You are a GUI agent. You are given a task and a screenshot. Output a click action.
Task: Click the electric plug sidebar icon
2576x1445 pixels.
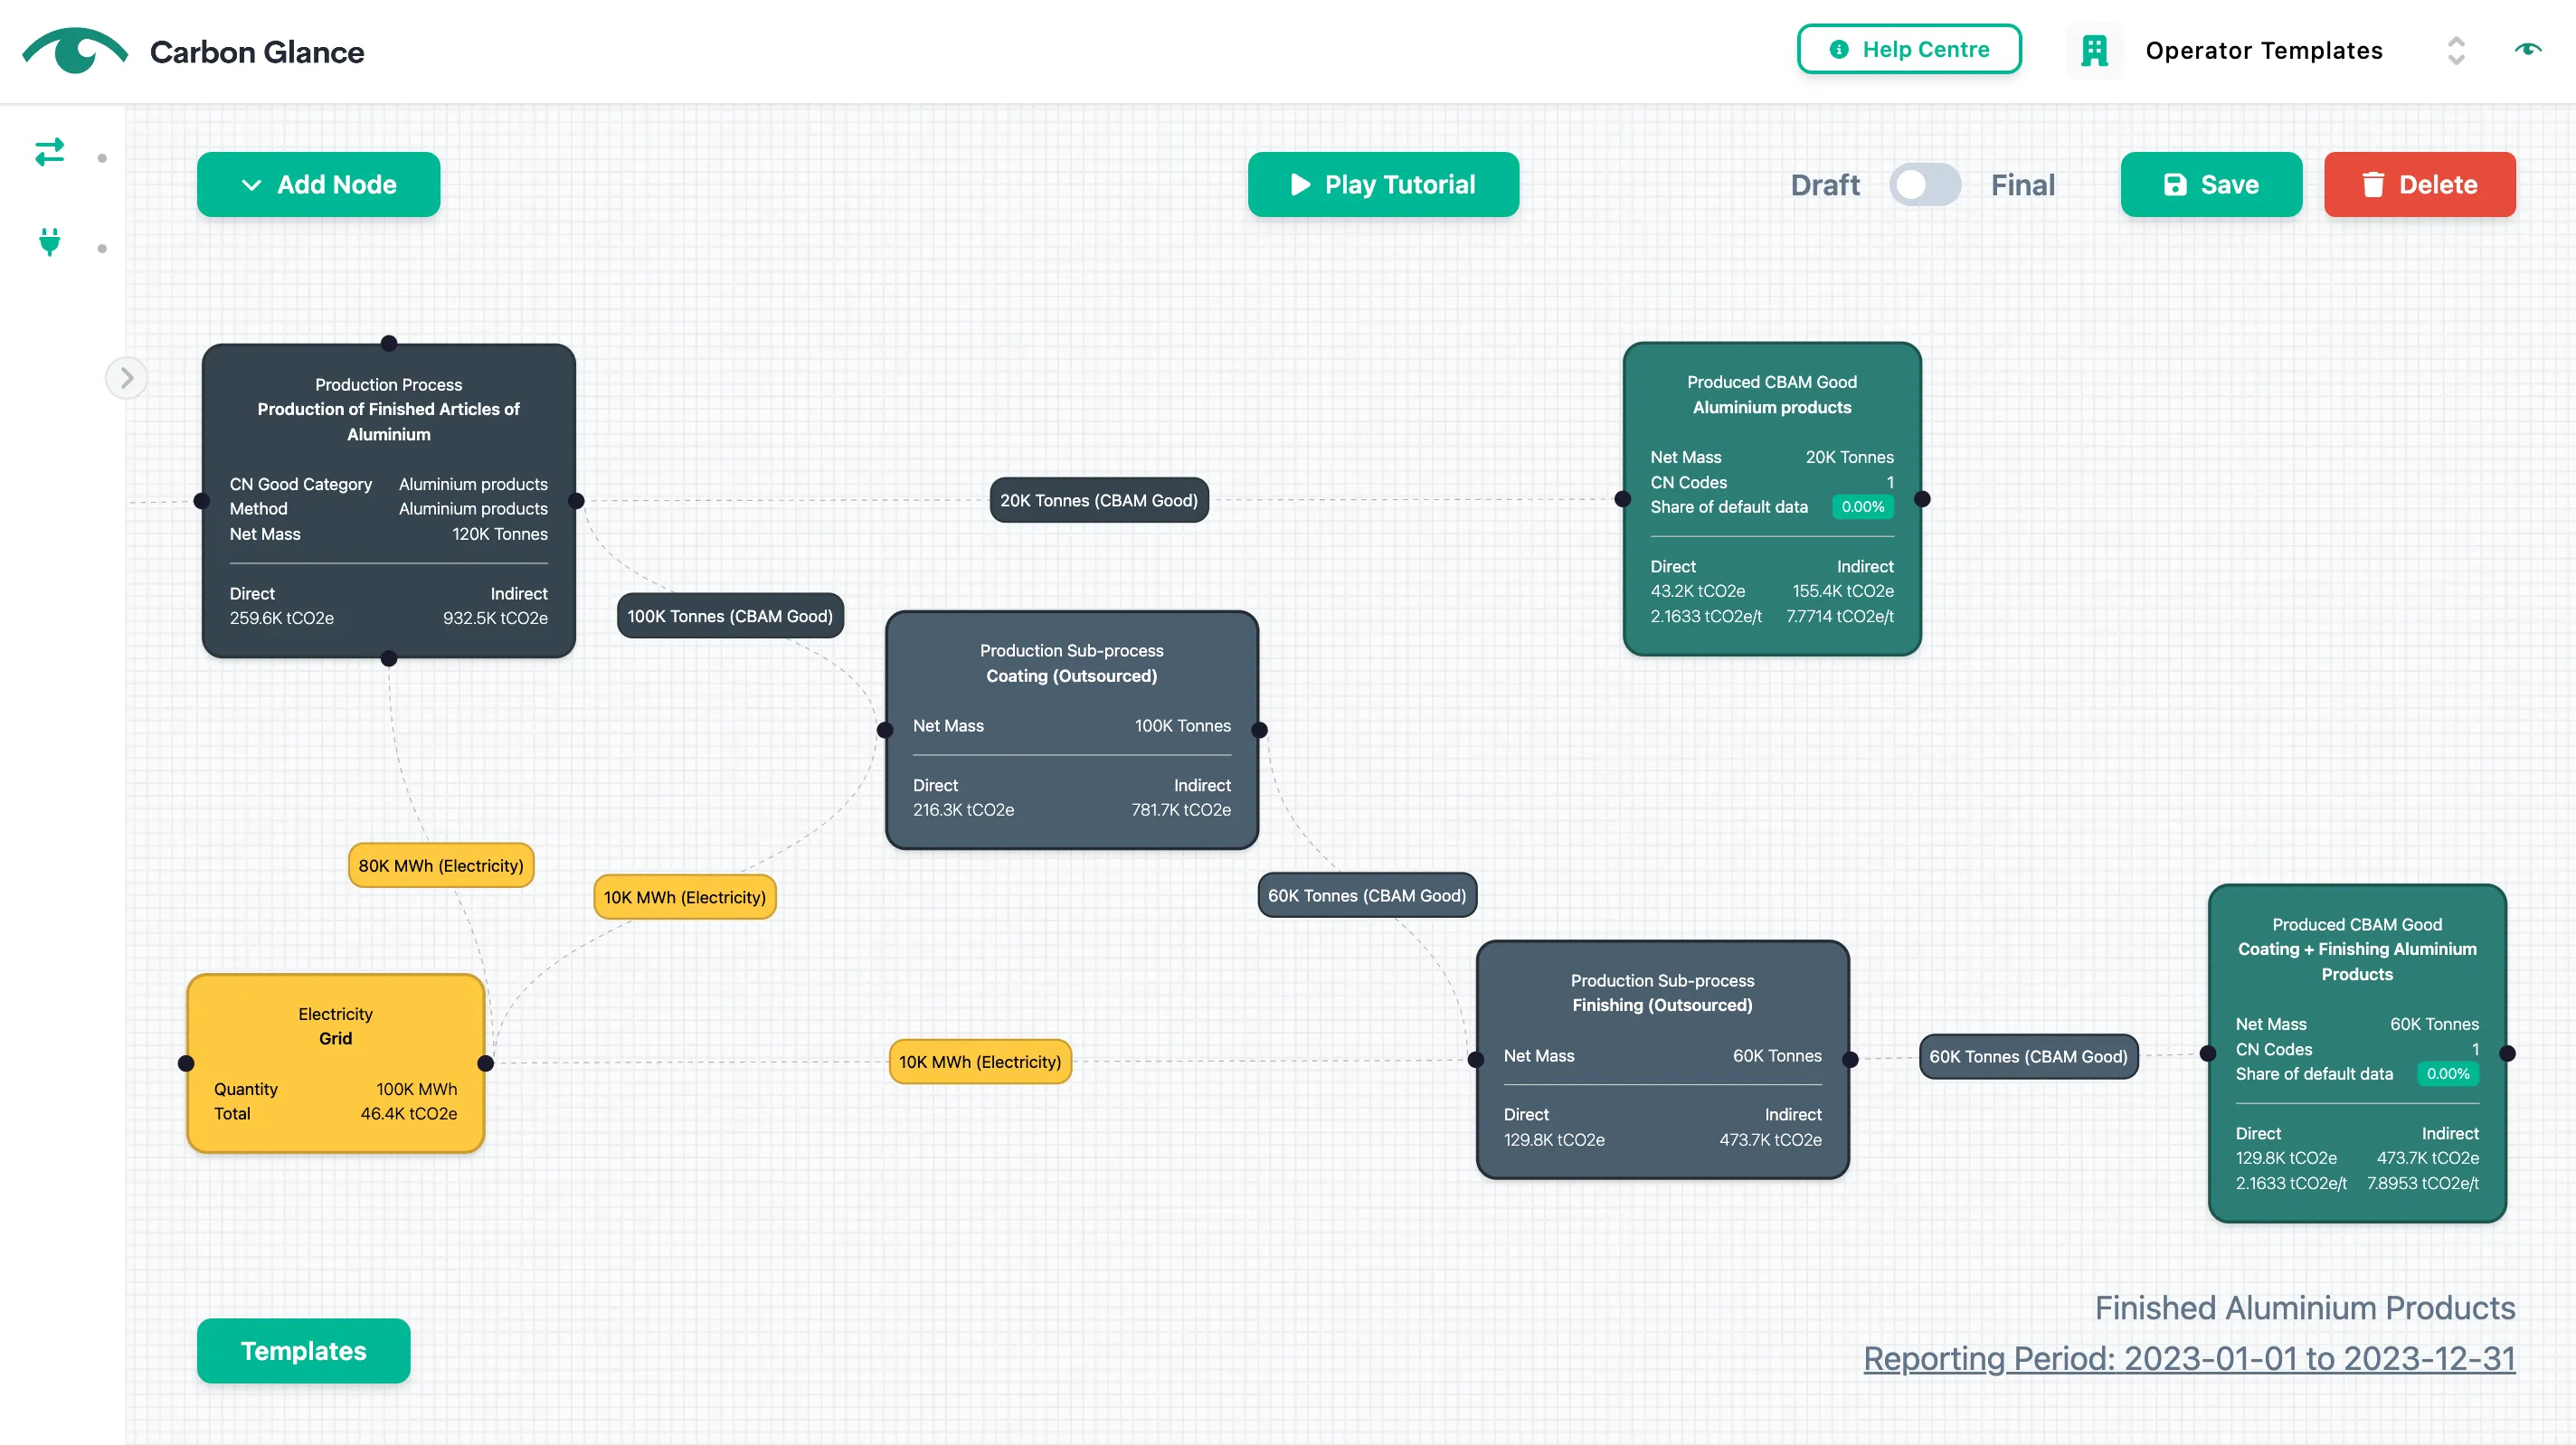click(x=49, y=242)
